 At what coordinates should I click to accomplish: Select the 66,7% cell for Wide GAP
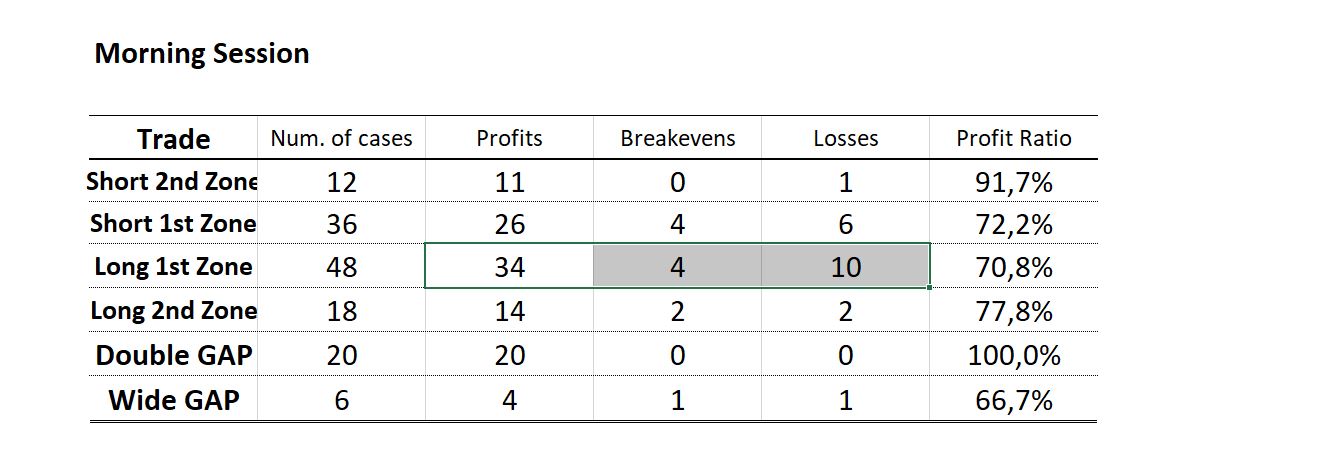pos(1013,400)
